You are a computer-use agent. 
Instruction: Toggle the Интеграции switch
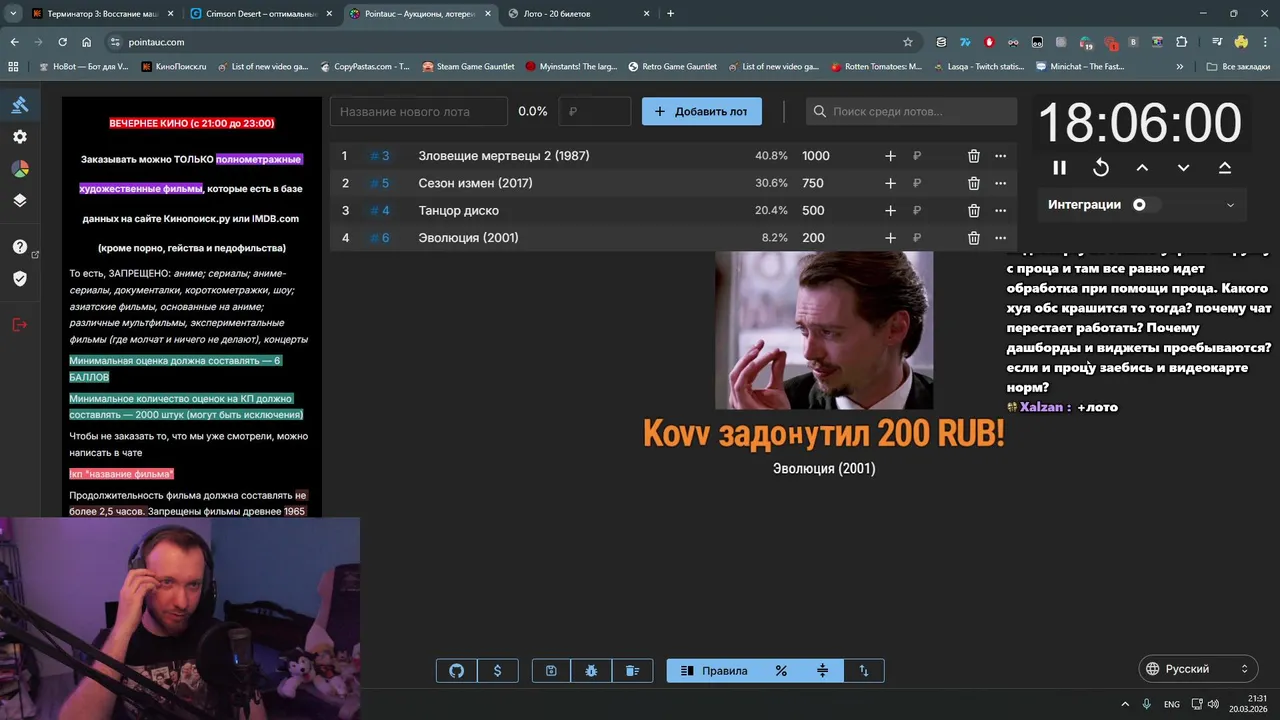[x=1146, y=205]
